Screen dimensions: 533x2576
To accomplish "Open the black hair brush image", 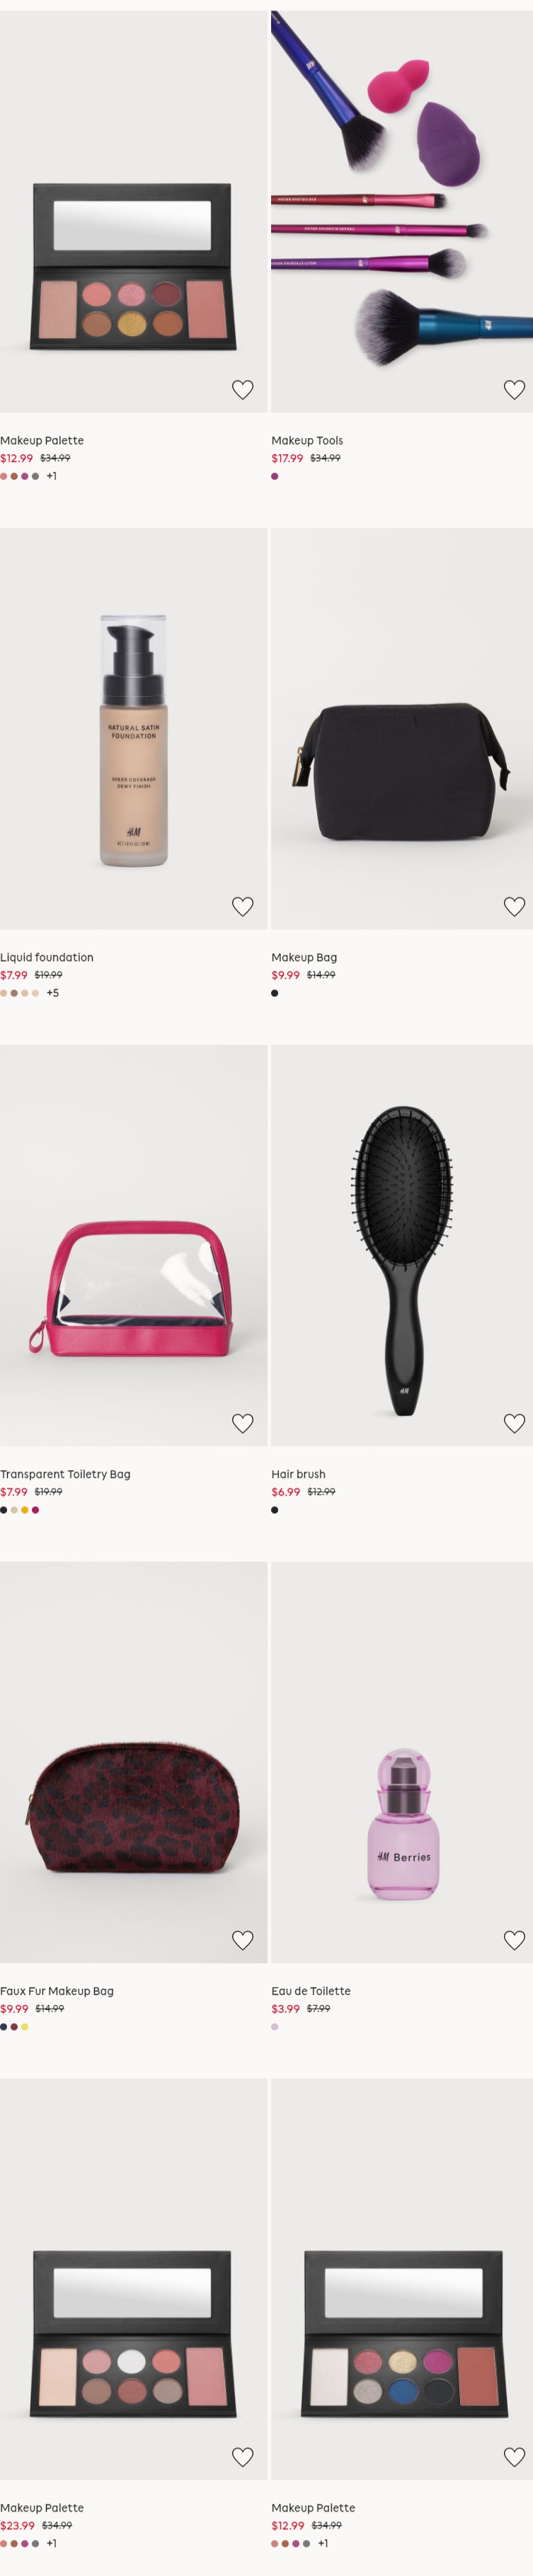I will [402, 1246].
